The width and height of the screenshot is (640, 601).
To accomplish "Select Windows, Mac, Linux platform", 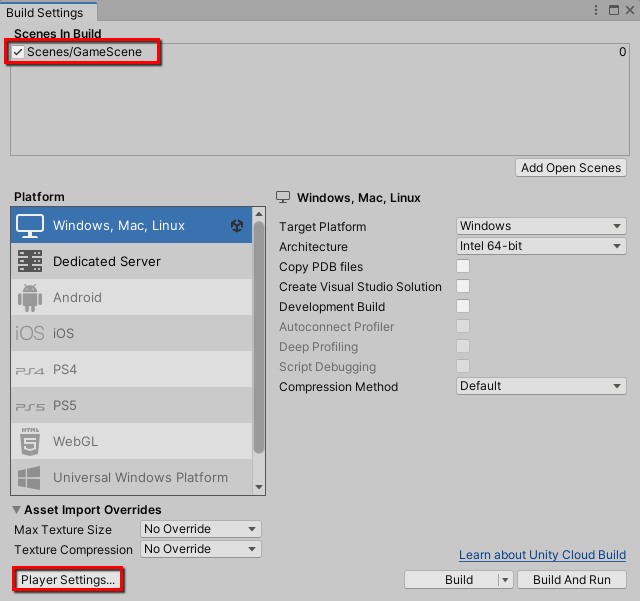I will (x=131, y=225).
